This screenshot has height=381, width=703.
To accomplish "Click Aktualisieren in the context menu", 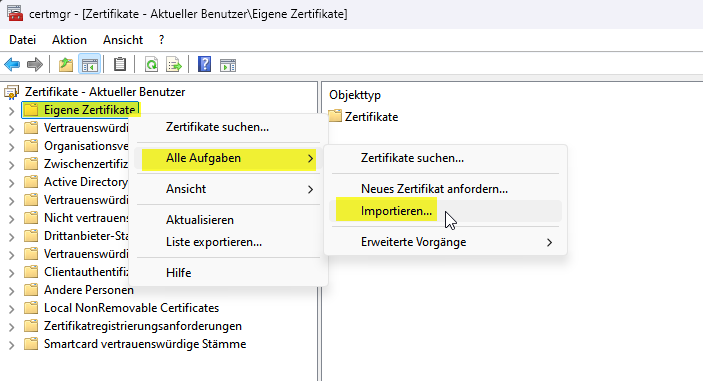I will pyautogui.click(x=200, y=220).
